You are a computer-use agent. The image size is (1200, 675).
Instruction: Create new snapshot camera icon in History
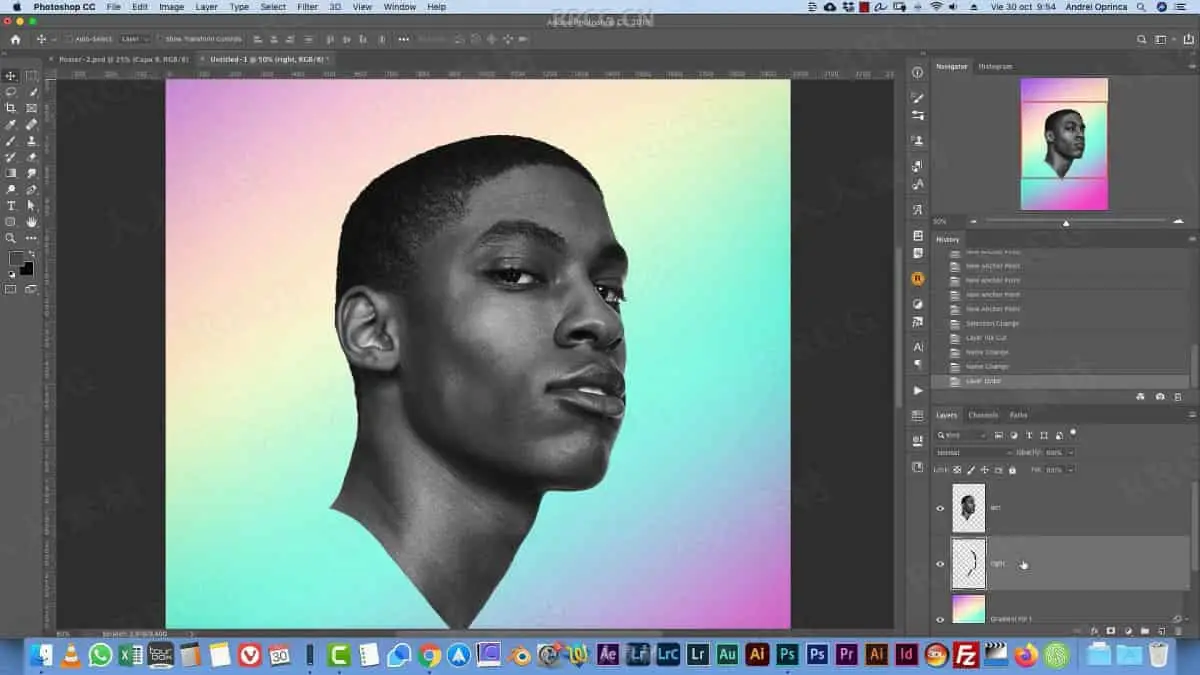coord(1160,397)
